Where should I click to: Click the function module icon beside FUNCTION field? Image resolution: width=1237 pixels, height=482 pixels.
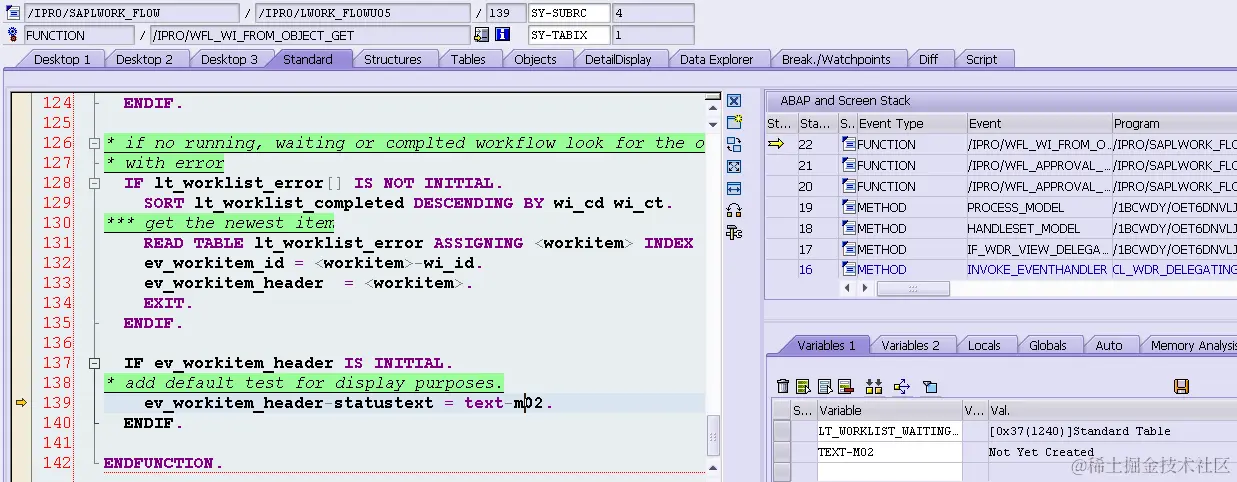[13, 34]
